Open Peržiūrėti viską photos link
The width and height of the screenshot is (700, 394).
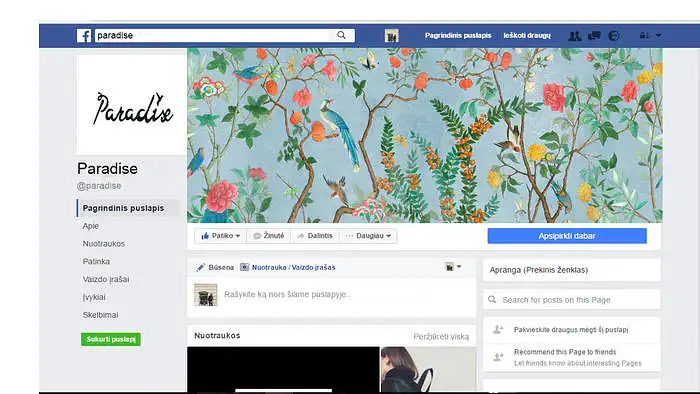pyautogui.click(x=441, y=336)
